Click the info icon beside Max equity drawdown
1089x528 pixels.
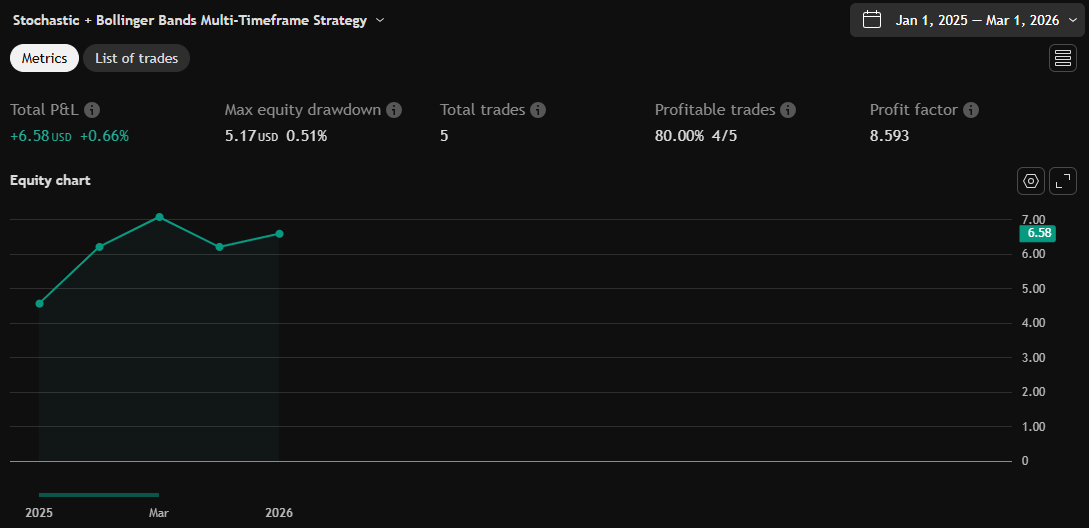tap(394, 110)
